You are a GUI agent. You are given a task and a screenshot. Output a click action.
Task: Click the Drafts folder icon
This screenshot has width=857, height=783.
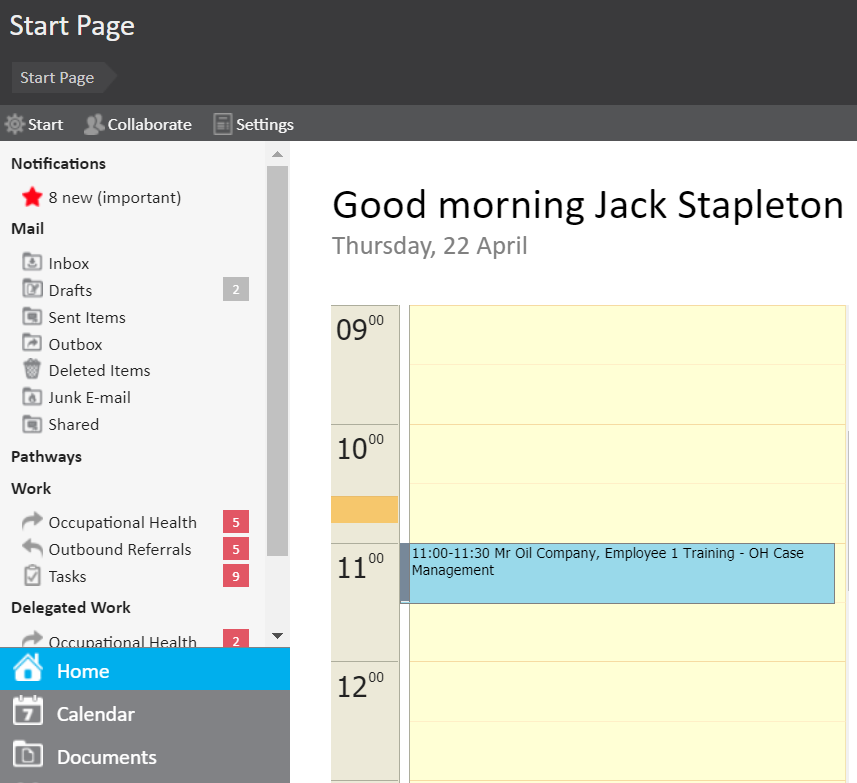32,290
